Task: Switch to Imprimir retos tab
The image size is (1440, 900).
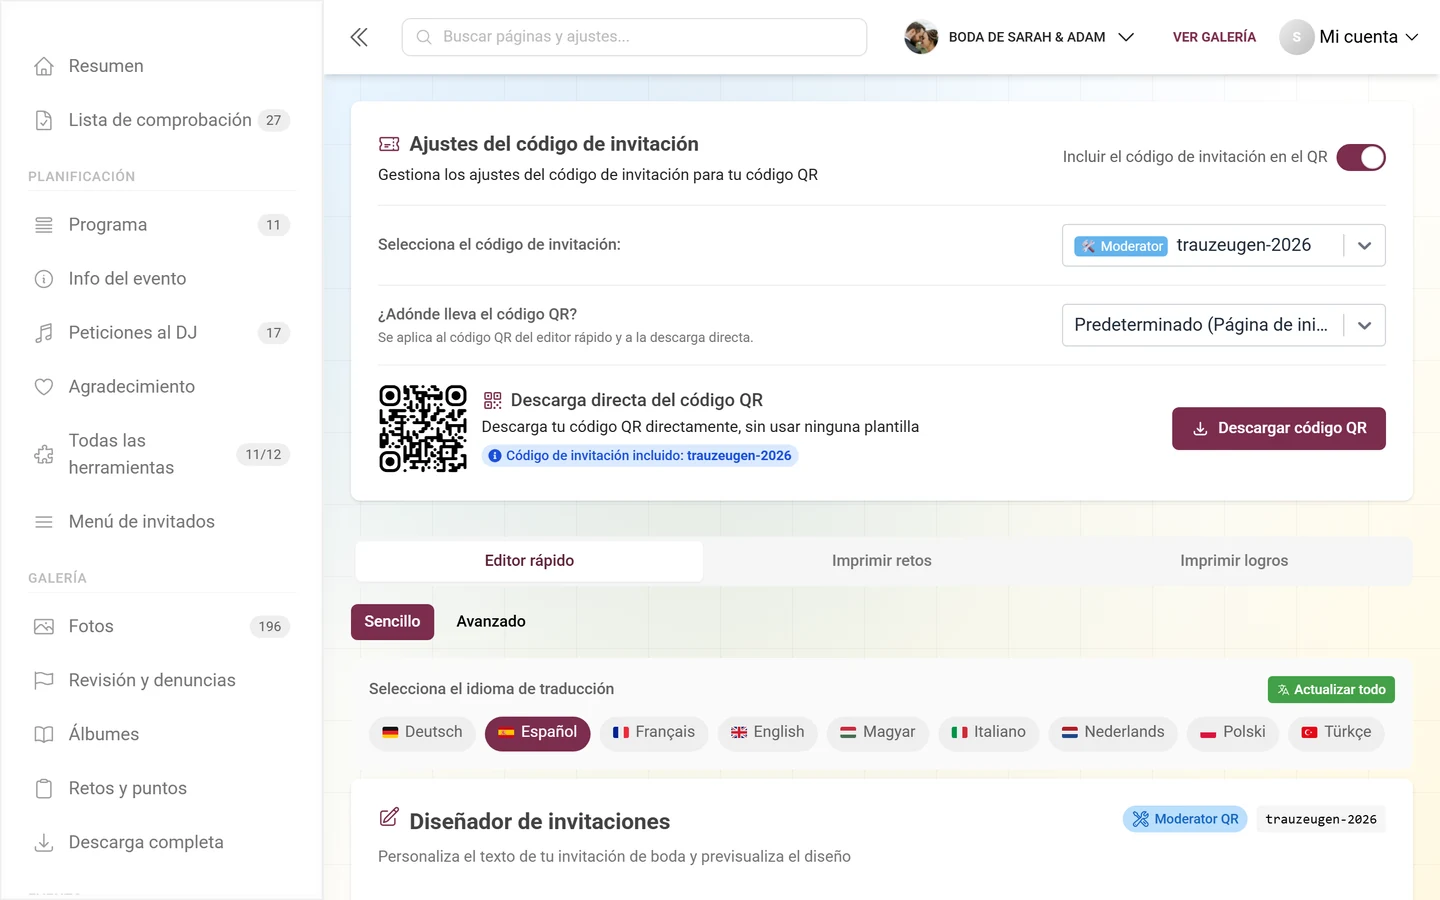Action: pos(882,561)
